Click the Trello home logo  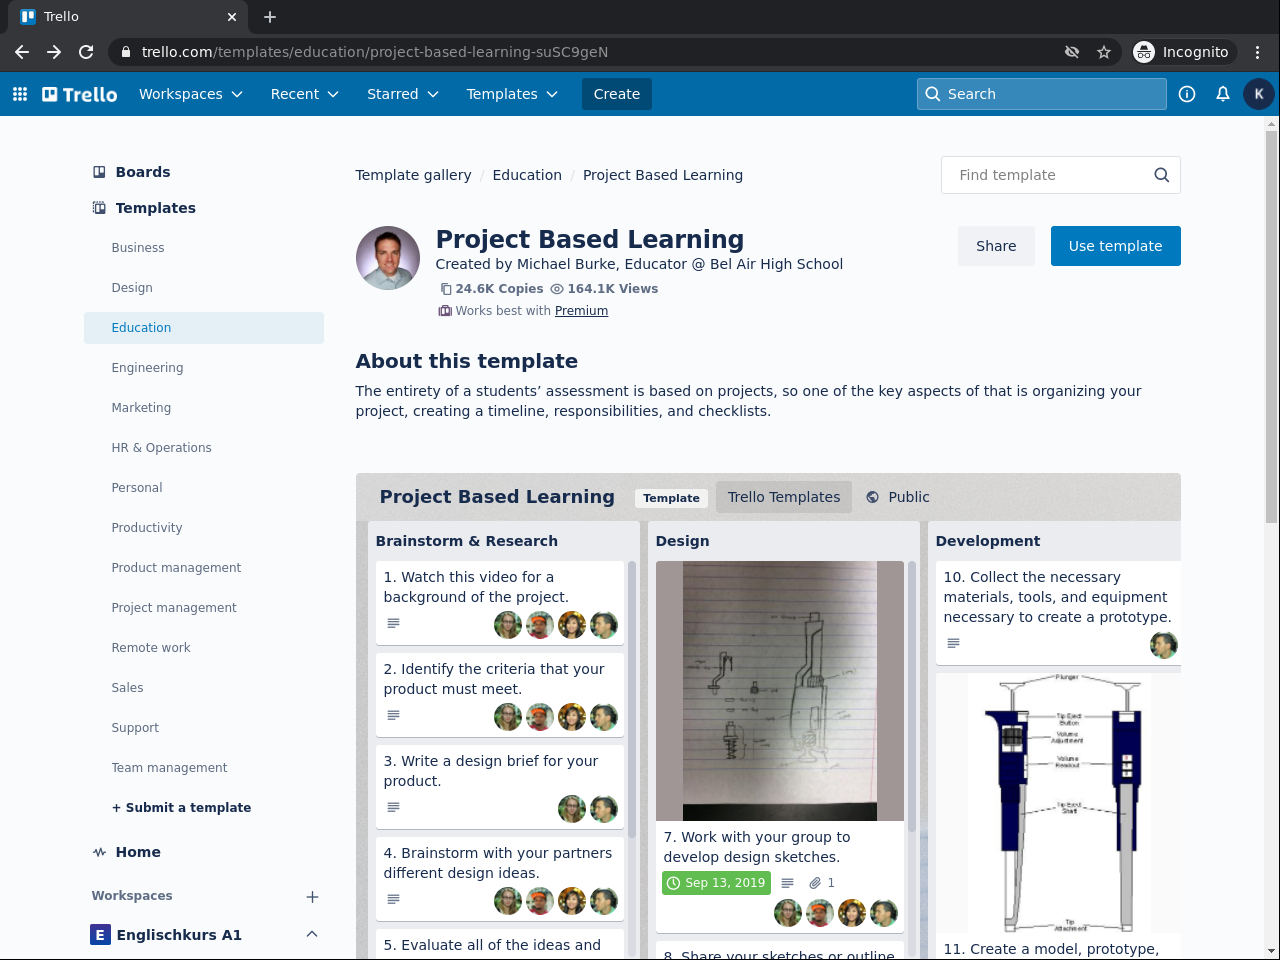(x=80, y=94)
